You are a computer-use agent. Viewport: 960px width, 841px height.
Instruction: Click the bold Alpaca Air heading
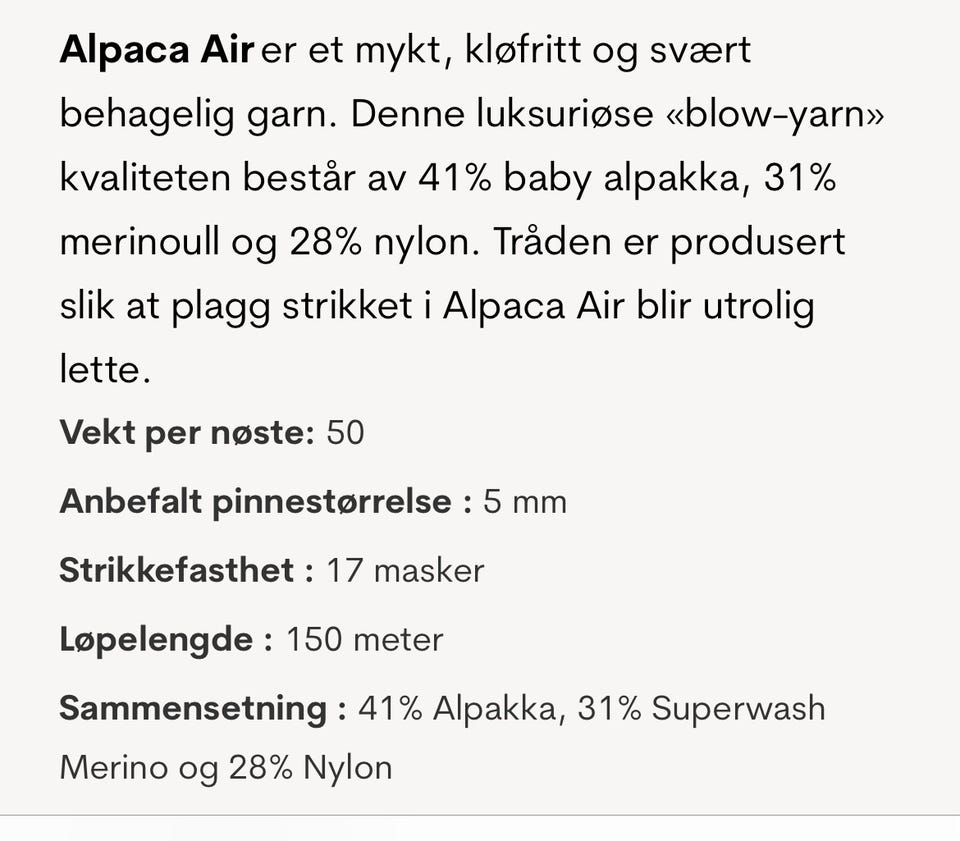coord(156,50)
